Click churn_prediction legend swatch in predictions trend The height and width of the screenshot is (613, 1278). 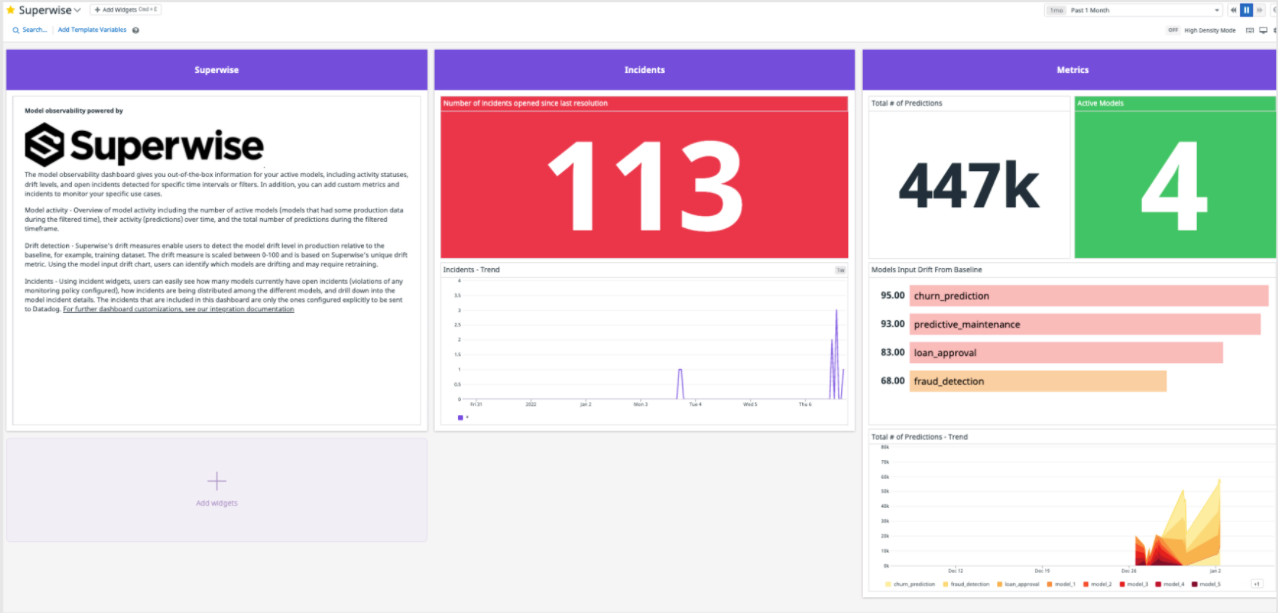tap(887, 584)
